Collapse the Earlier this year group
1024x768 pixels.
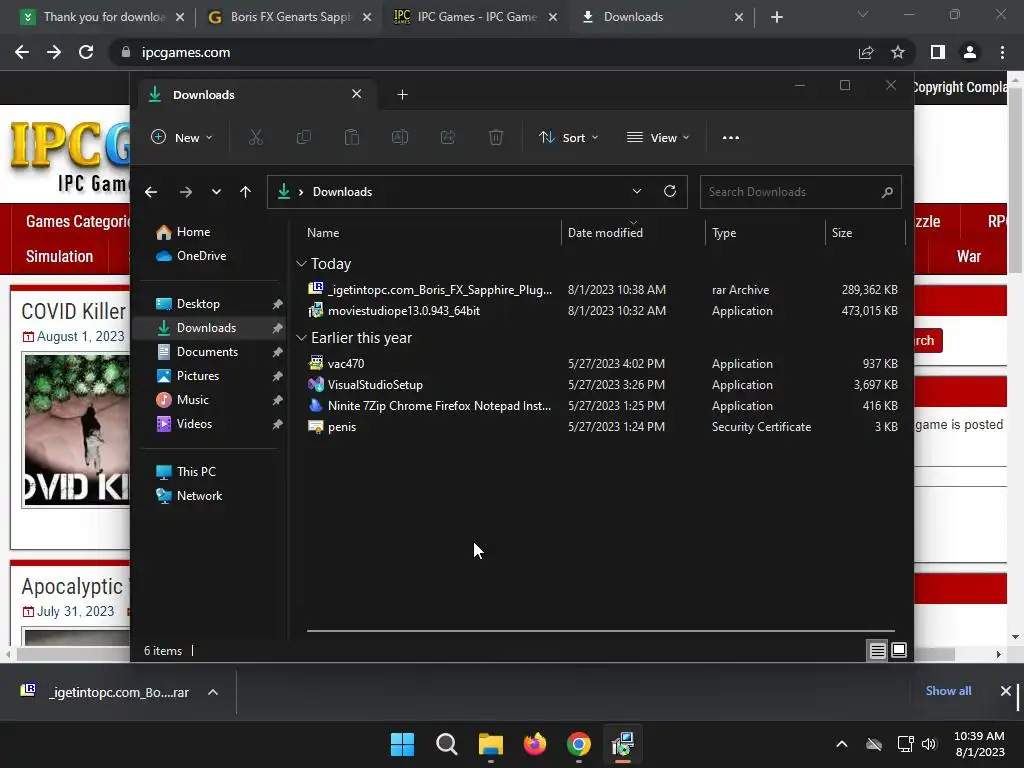coord(301,338)
